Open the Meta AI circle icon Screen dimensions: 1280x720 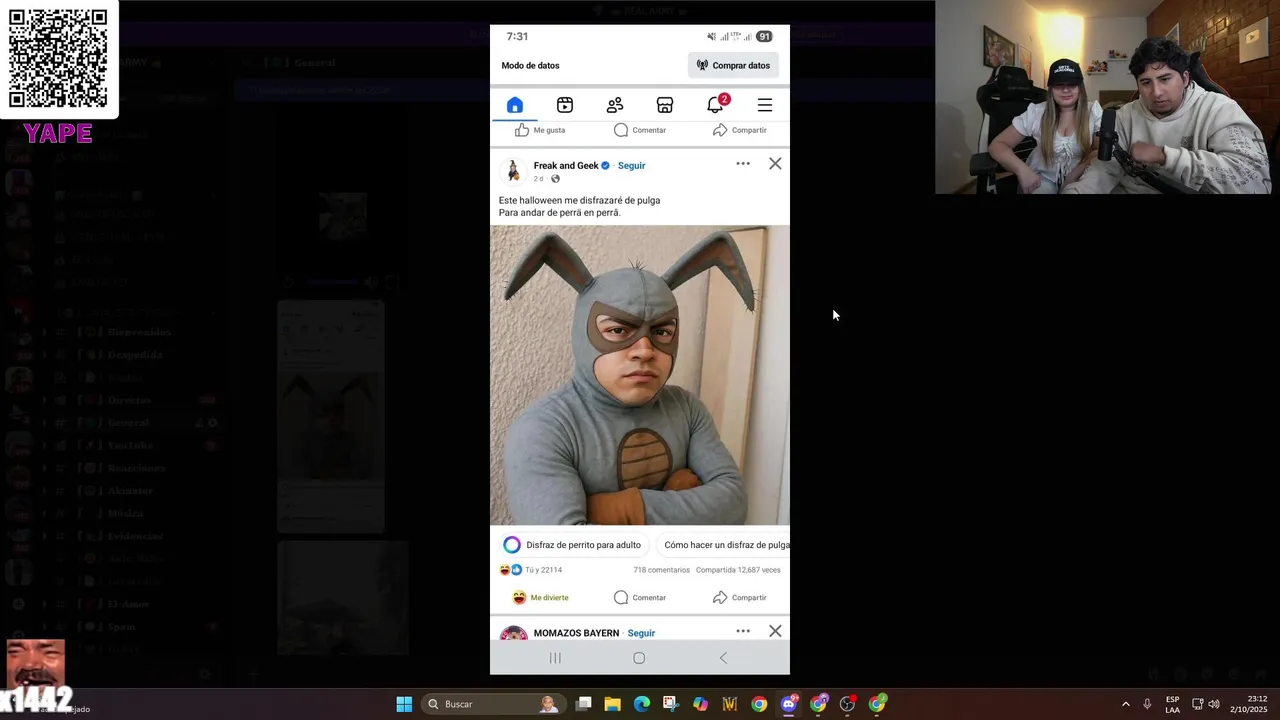point(512,545)
